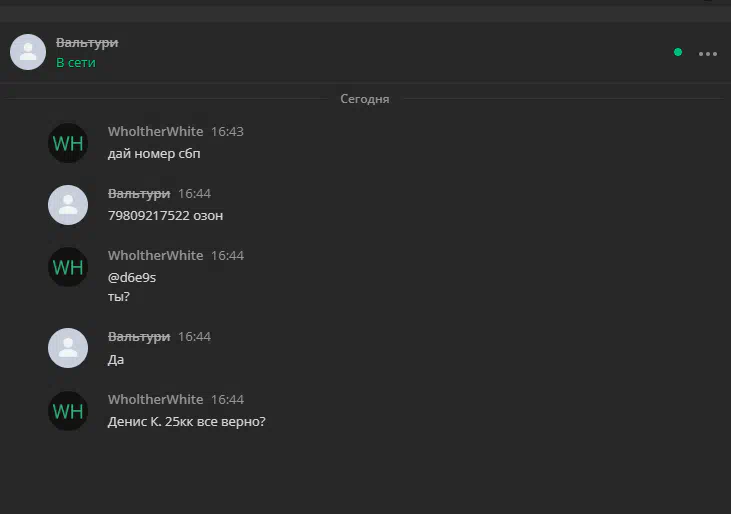Click the 'Сегодня' date separator
Screen dimensions: 731x514
(x=365, y=99)
